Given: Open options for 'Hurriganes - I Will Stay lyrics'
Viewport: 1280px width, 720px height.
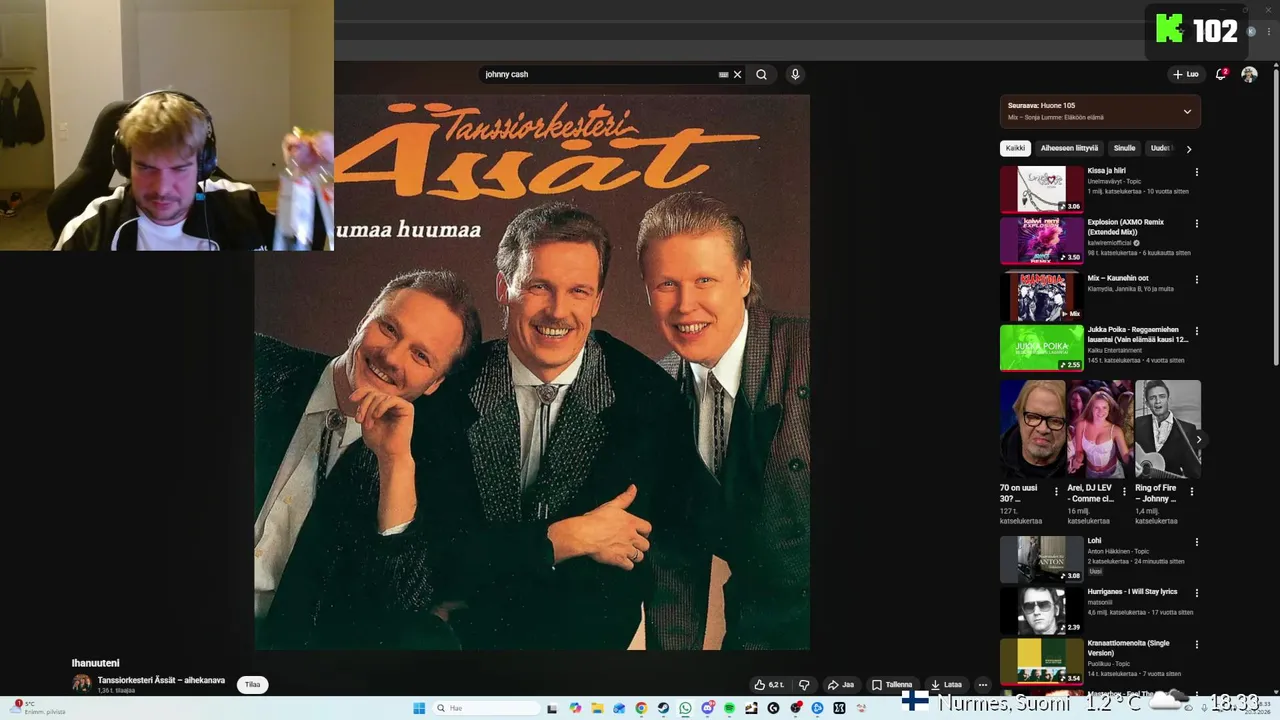Looking at the screenshot, I should coord(1196,593).
